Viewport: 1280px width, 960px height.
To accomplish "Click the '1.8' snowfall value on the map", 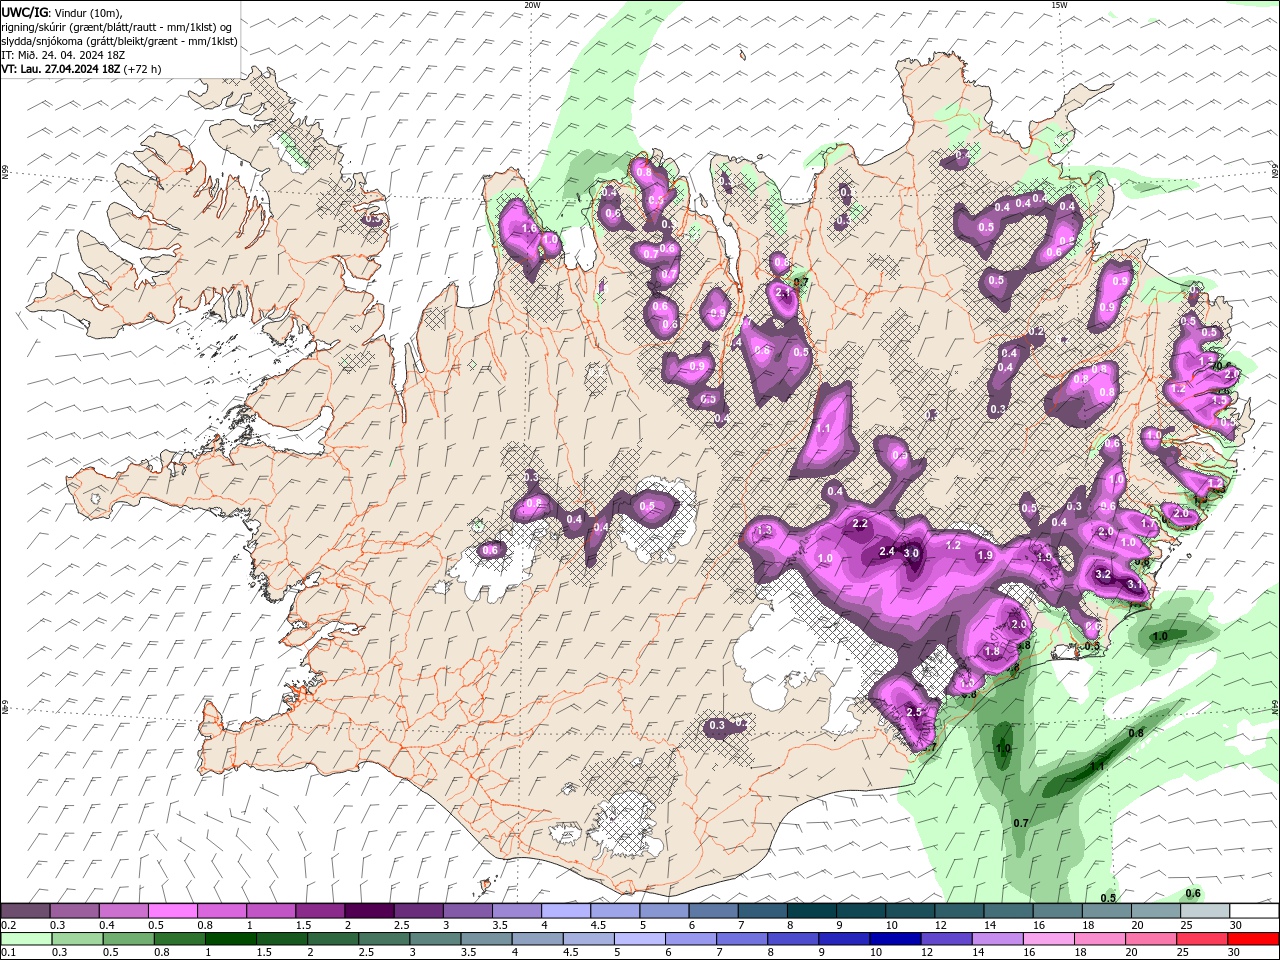I will pyautogui.click(x=992, y=651).
